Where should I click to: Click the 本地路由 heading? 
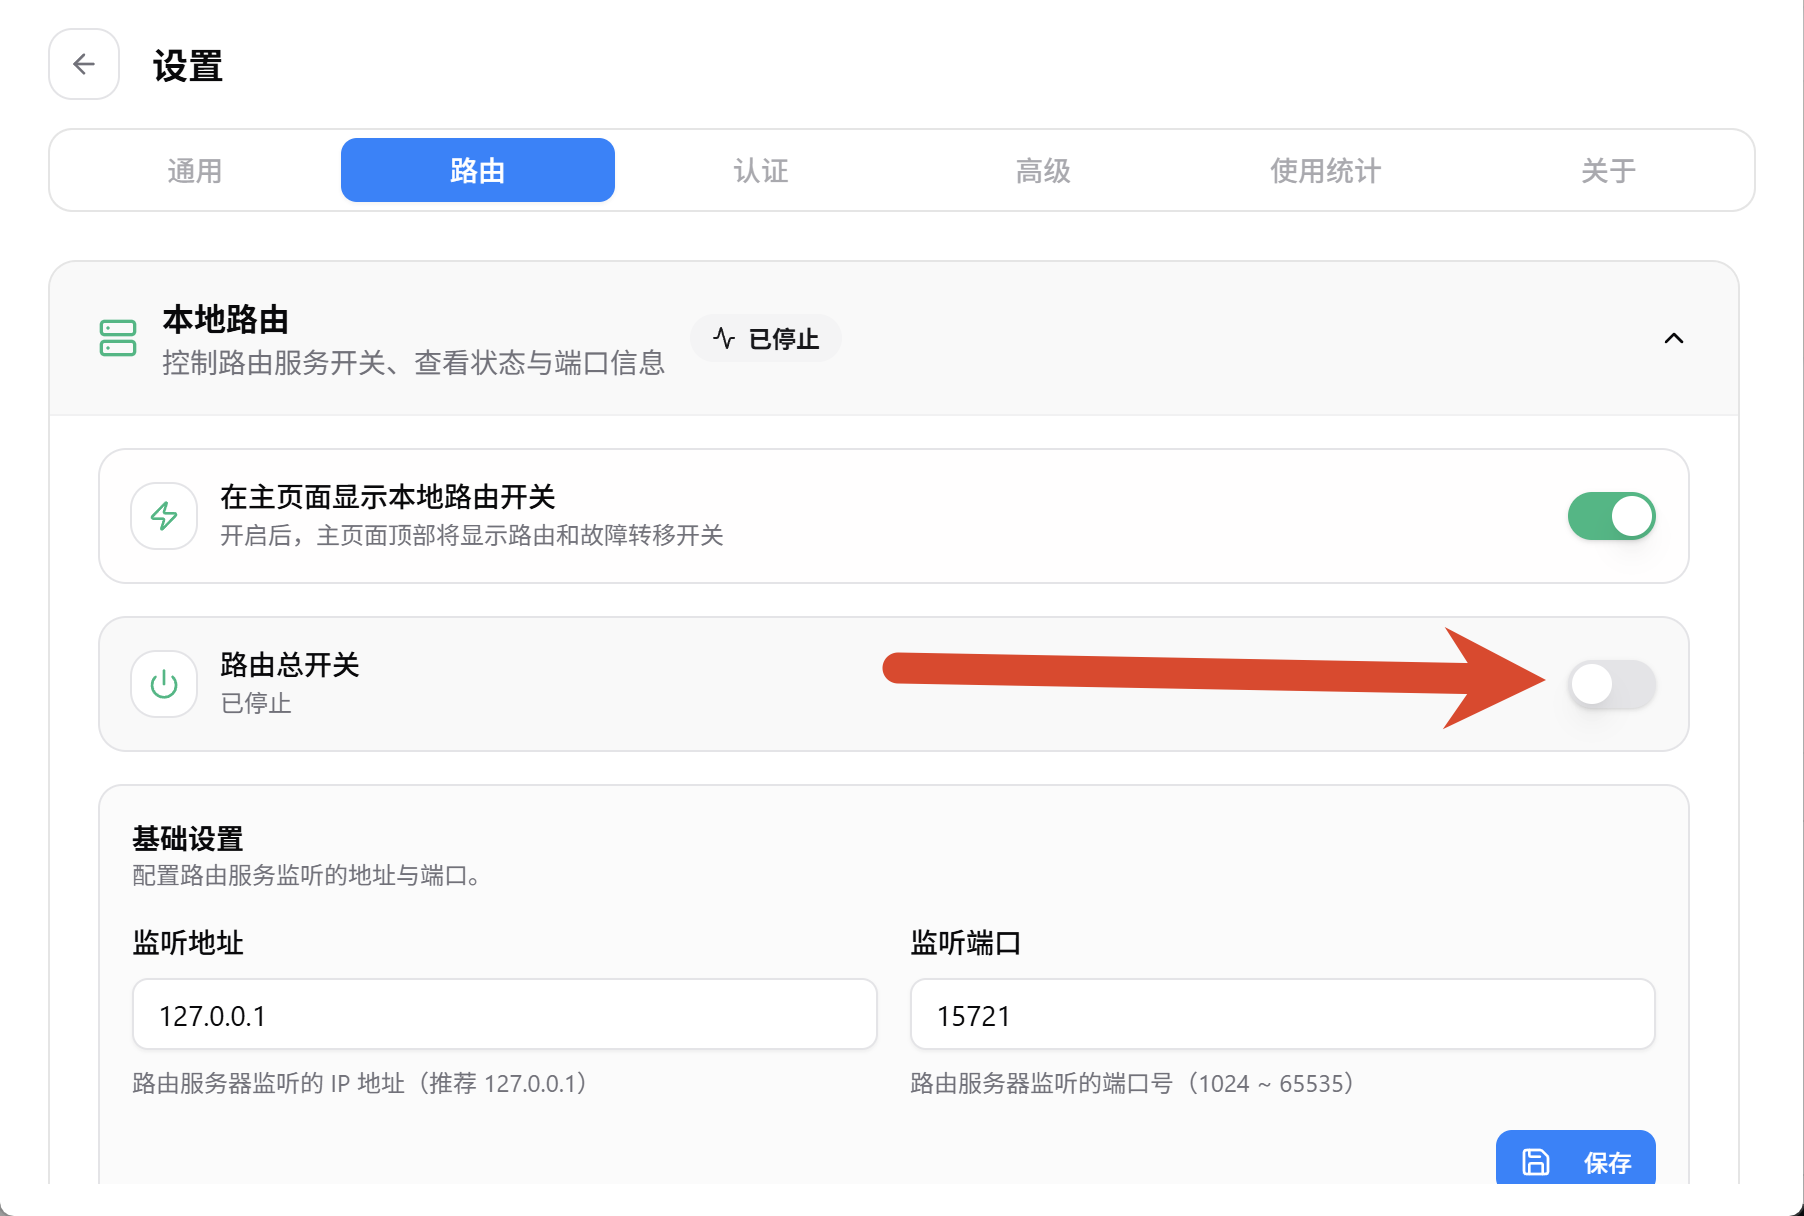(226, 319)
